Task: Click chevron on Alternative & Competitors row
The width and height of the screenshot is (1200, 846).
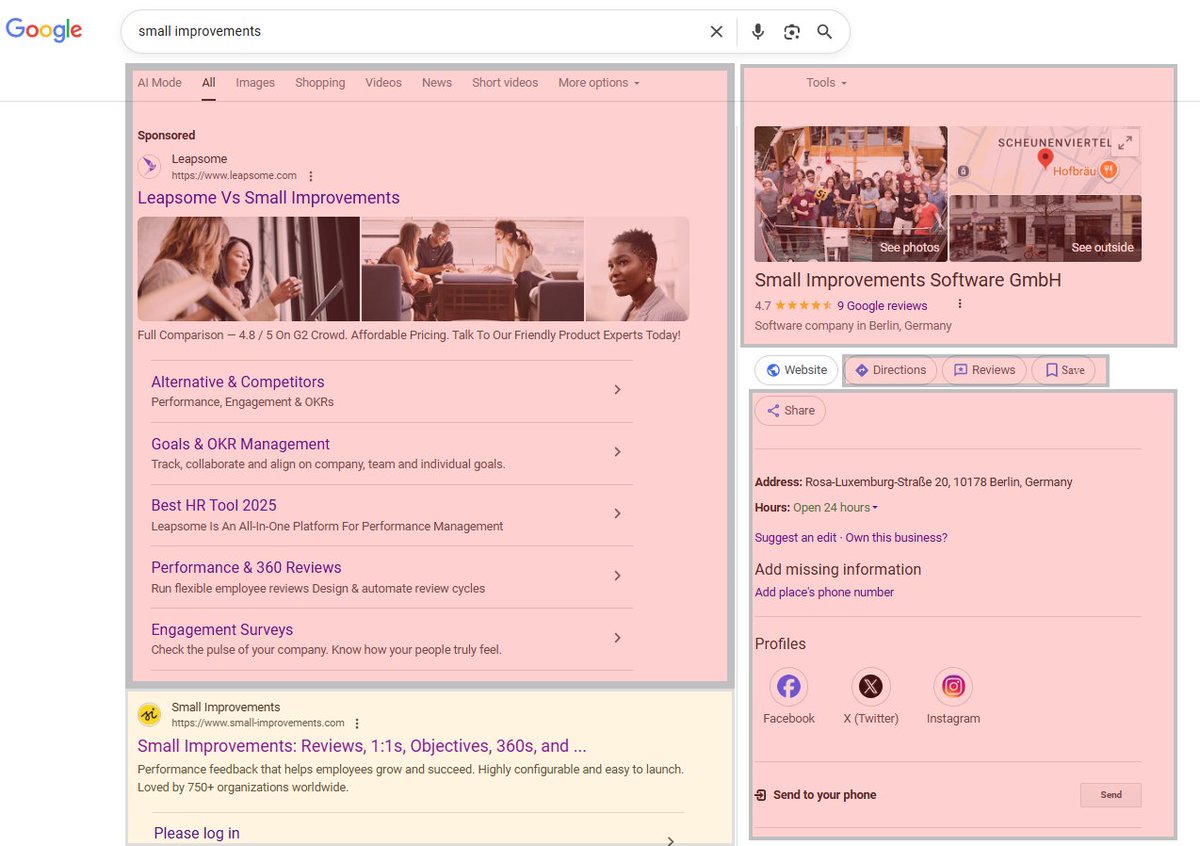Action: pyautogui.click(x=617, y=390)
